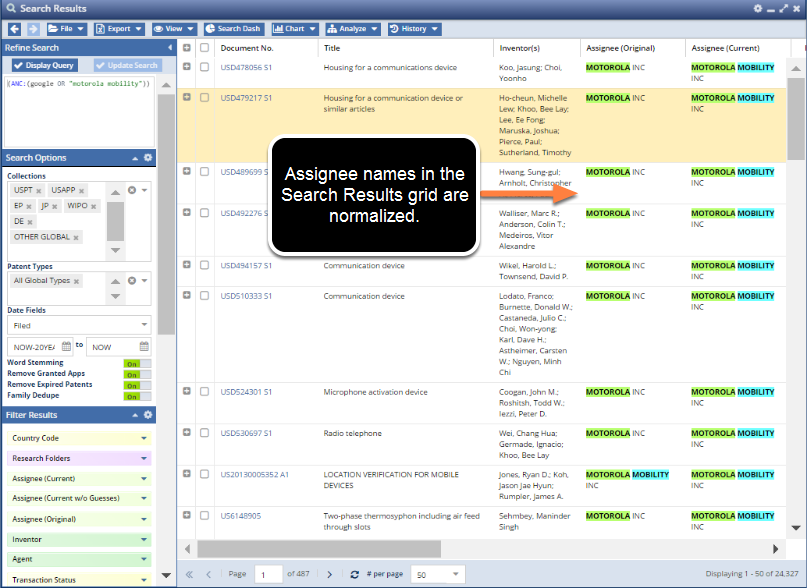Go to next results page
807x588 pixels.
(330, 574)
